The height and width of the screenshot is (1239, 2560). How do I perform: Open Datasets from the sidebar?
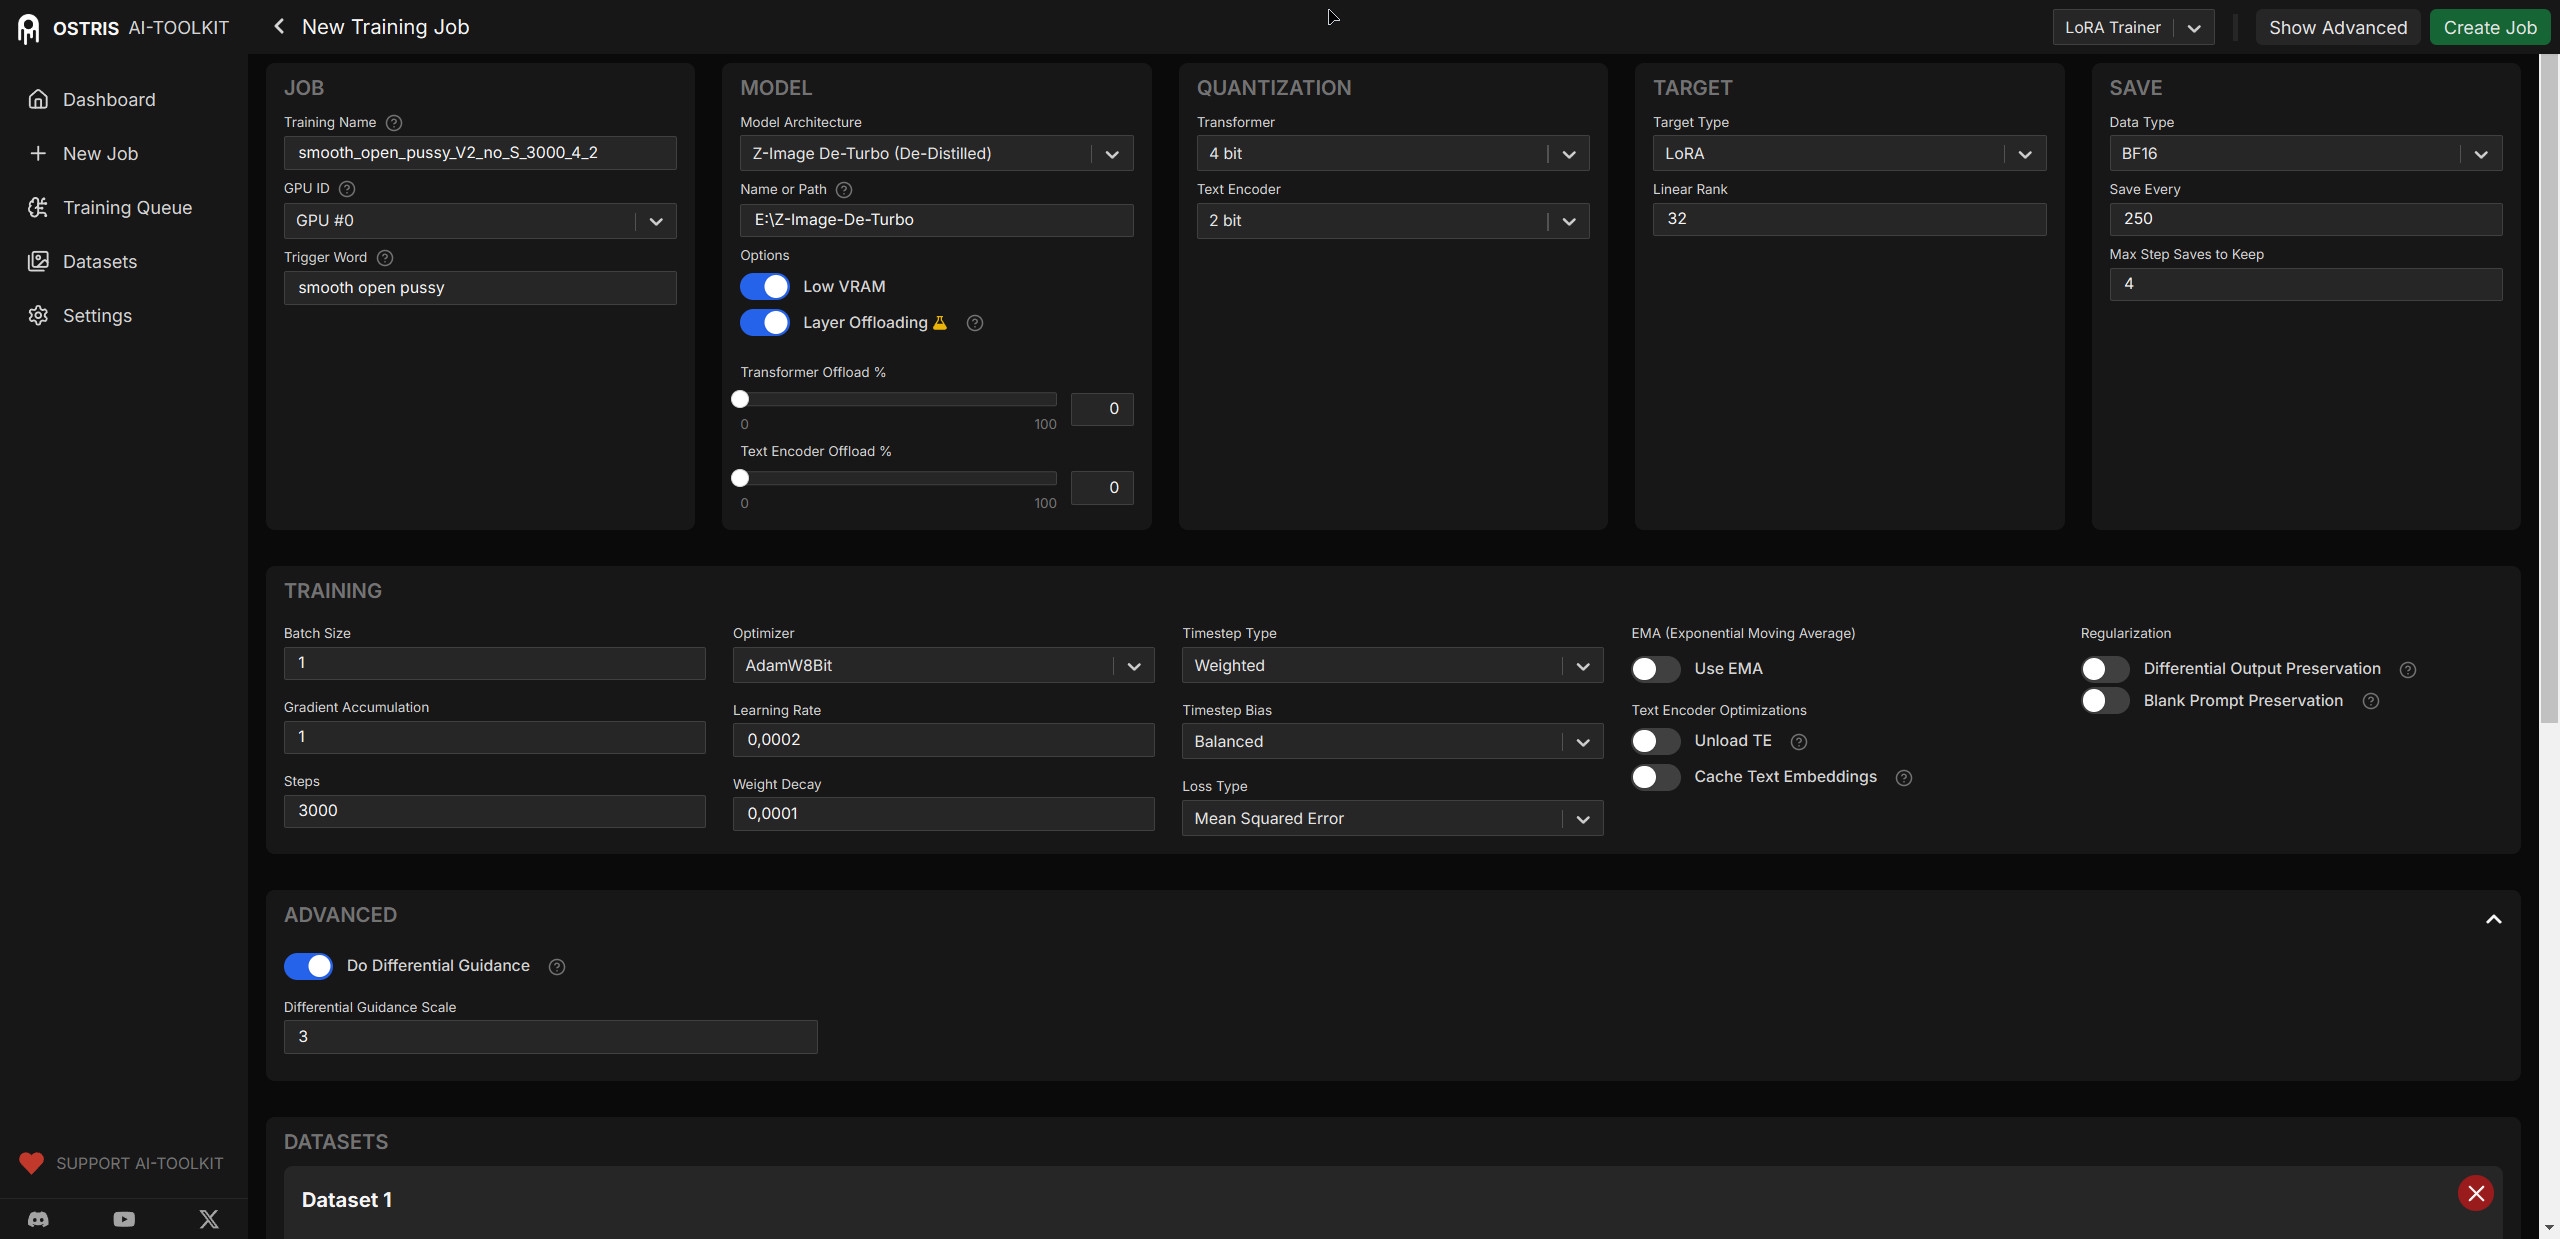pos(100,262)
